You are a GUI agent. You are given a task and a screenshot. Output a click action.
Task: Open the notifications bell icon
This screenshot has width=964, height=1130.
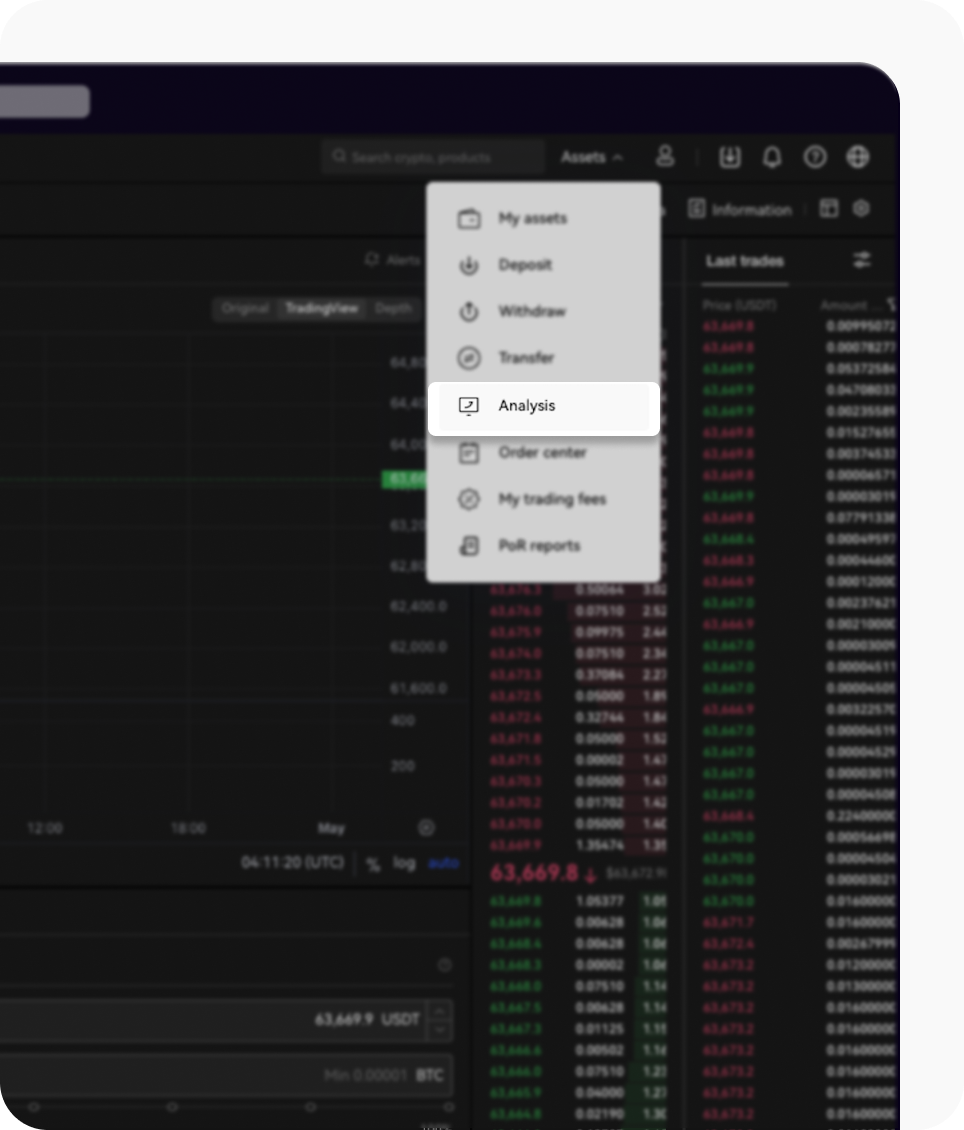point(772,157)
